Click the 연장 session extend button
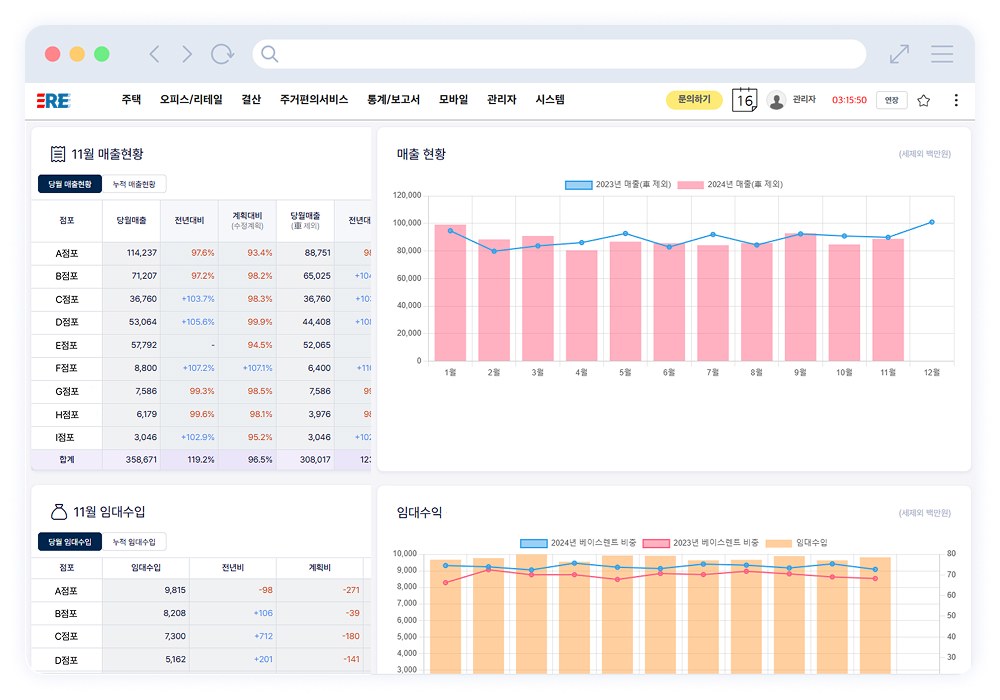Image resolution: width=1000 pixels, height=700 pixels. [x=892, y=100]
